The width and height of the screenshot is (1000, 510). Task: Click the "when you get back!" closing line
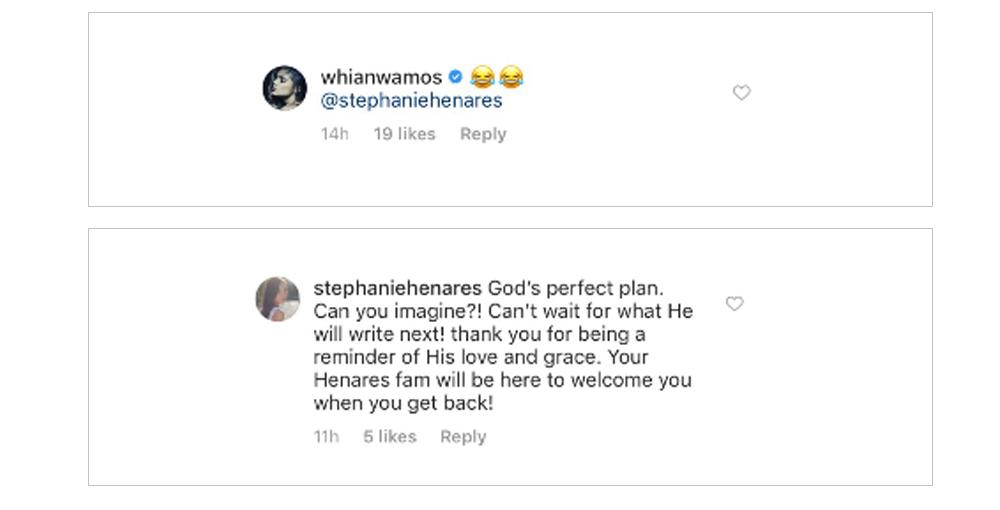(403, 404)
